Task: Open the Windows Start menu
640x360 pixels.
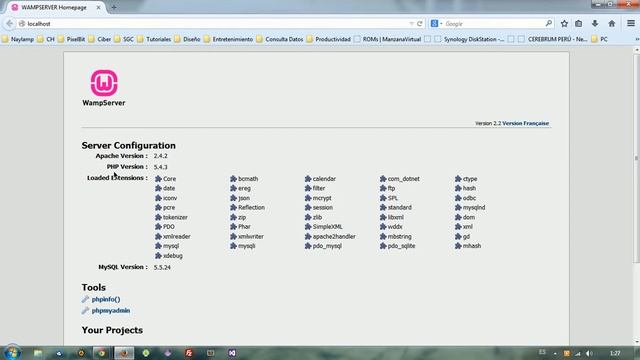Action: [12, 353]
